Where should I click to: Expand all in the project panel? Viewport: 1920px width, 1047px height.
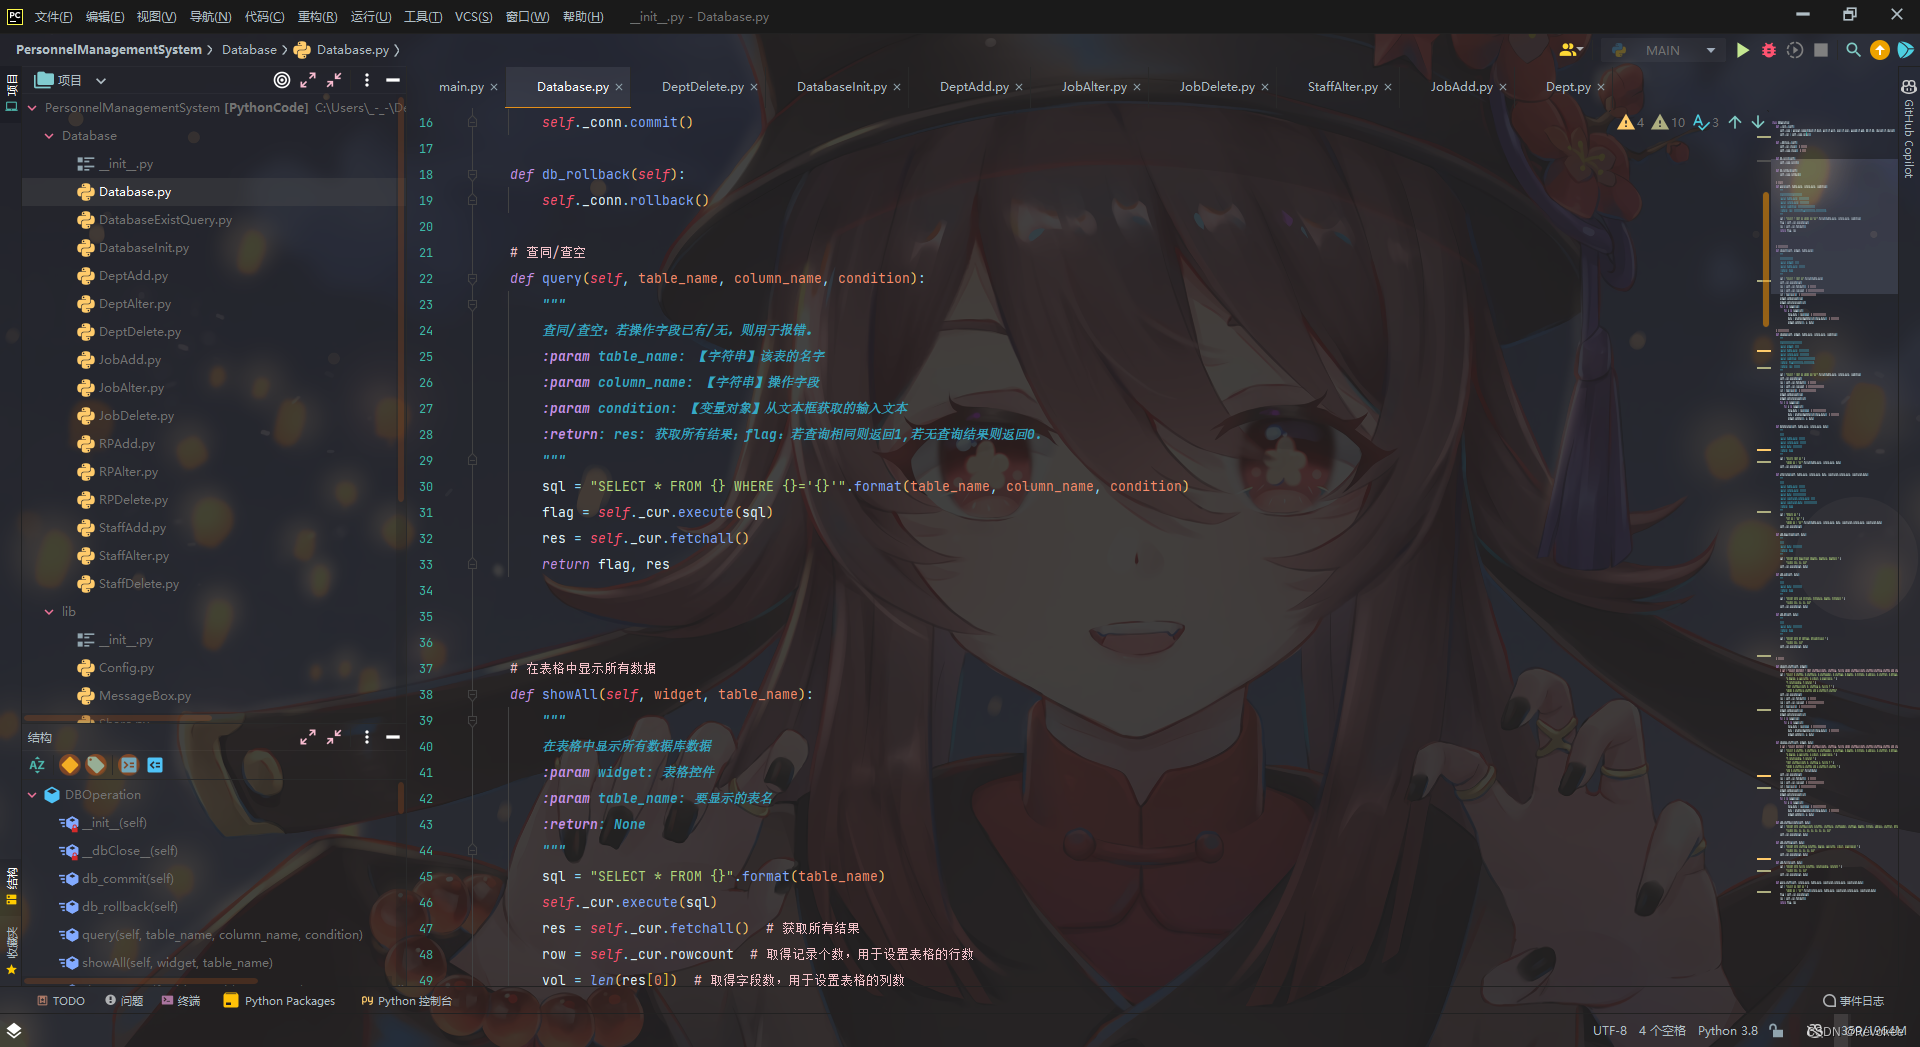tap(308, 80)
